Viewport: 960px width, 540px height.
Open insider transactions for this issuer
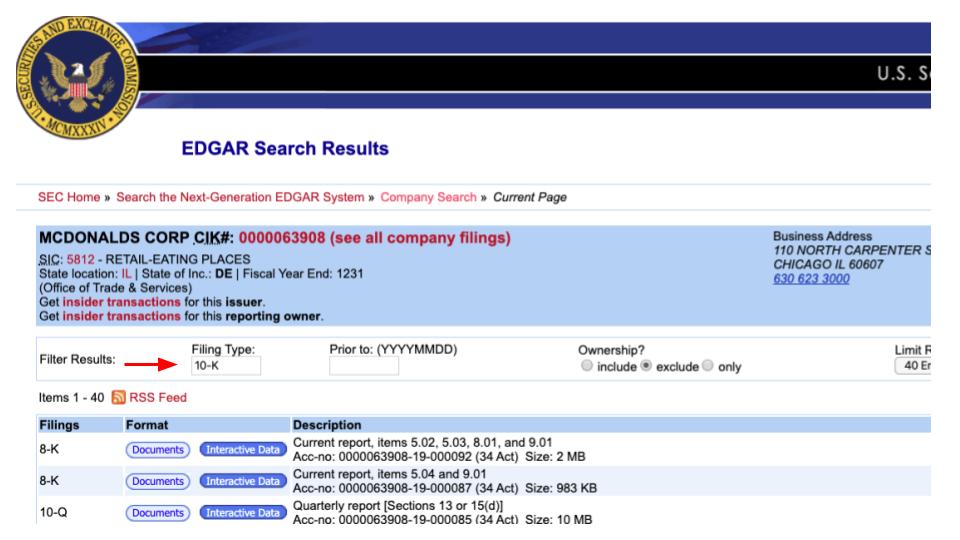point(121,302)
